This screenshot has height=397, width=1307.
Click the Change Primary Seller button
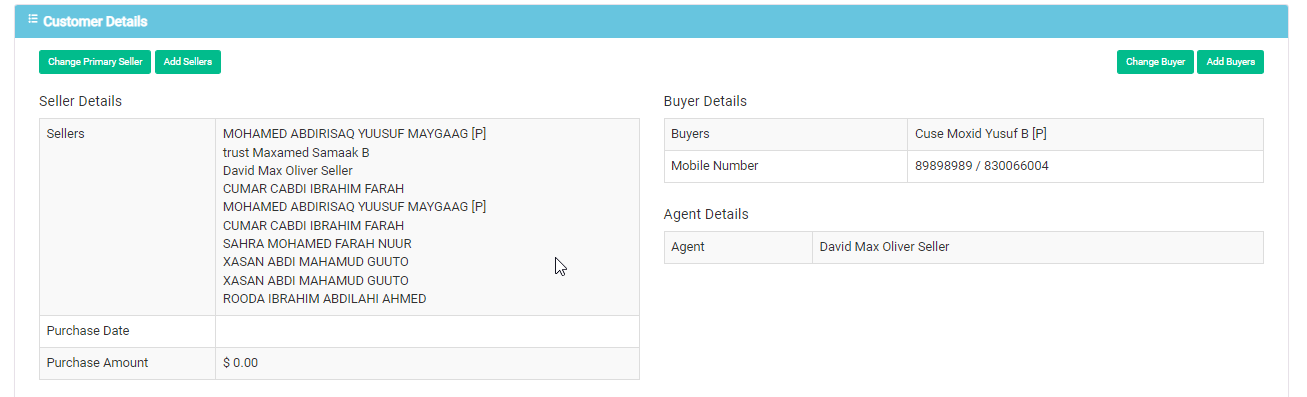coord(95,62)
